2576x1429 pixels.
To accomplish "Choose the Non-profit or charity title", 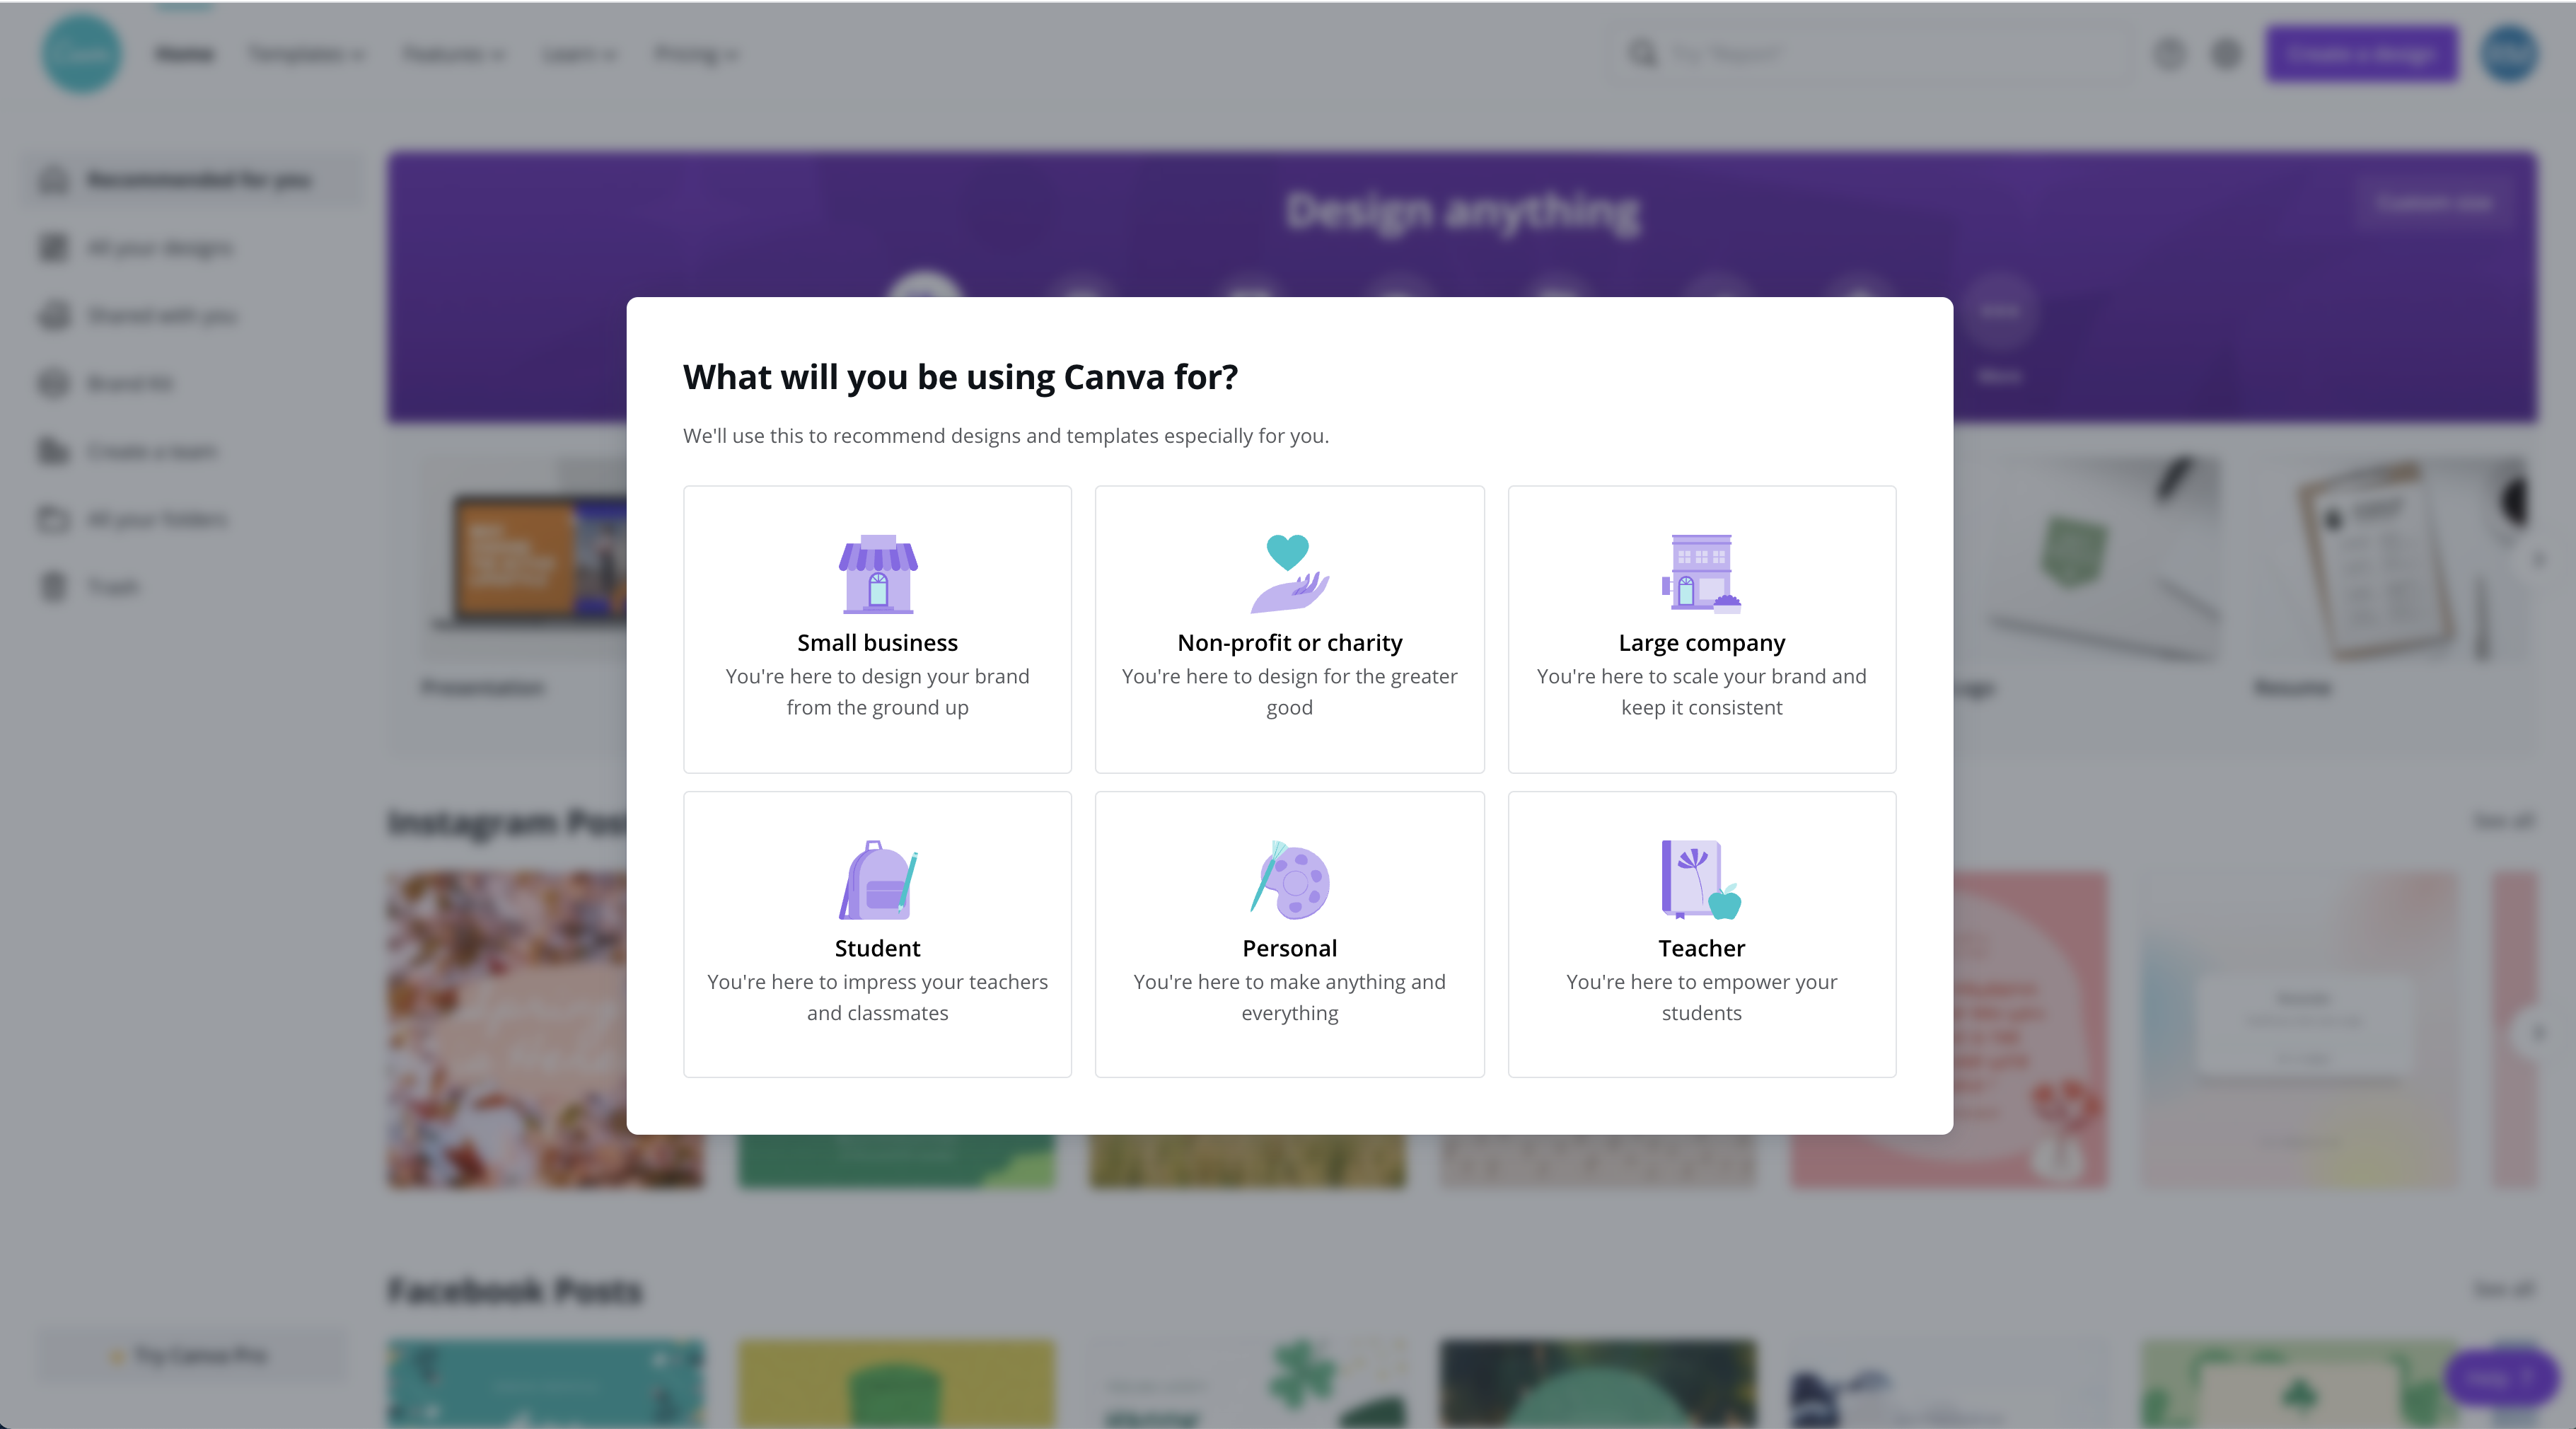I will point(1289,642).
